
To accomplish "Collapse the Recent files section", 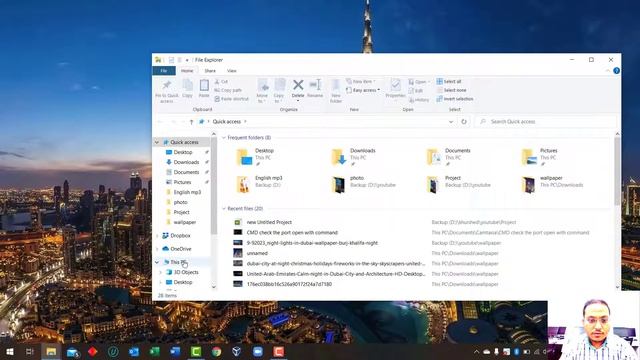I will (224, 209).
